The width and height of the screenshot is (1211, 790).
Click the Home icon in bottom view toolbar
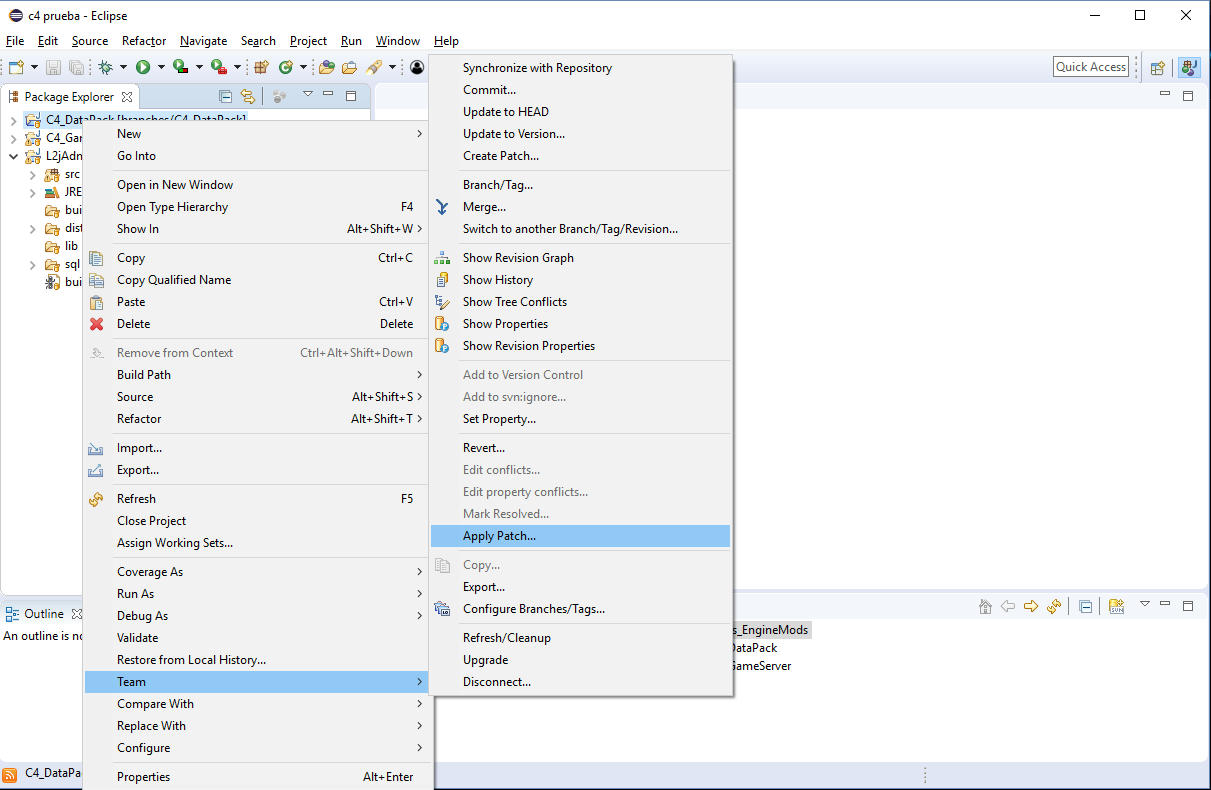985,606
